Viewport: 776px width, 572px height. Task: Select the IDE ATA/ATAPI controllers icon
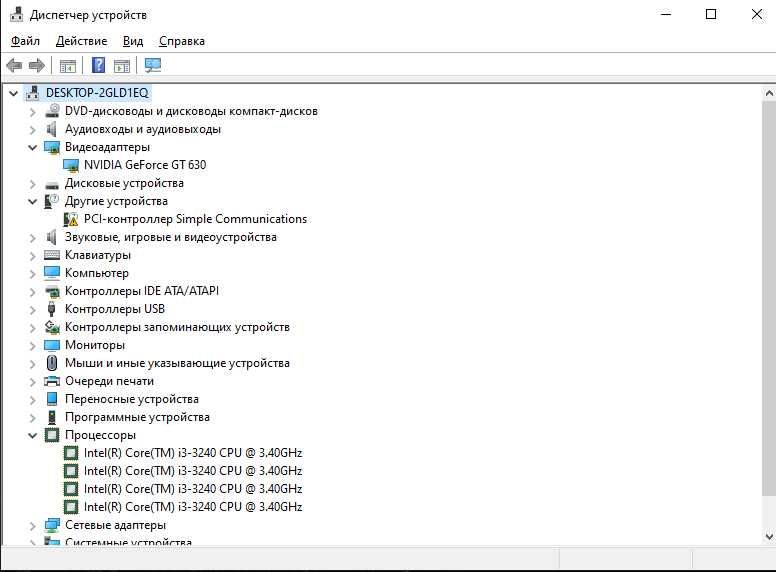[52, 291]
